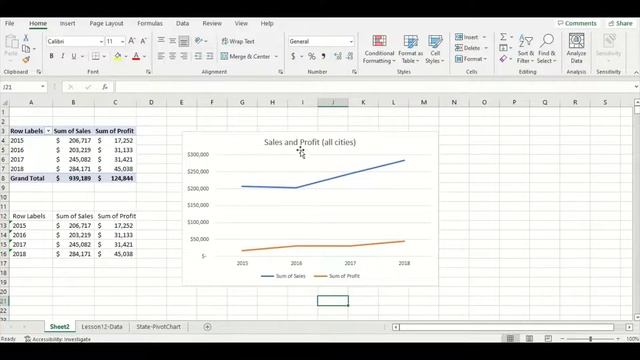Click Analyze Data button

576,49
